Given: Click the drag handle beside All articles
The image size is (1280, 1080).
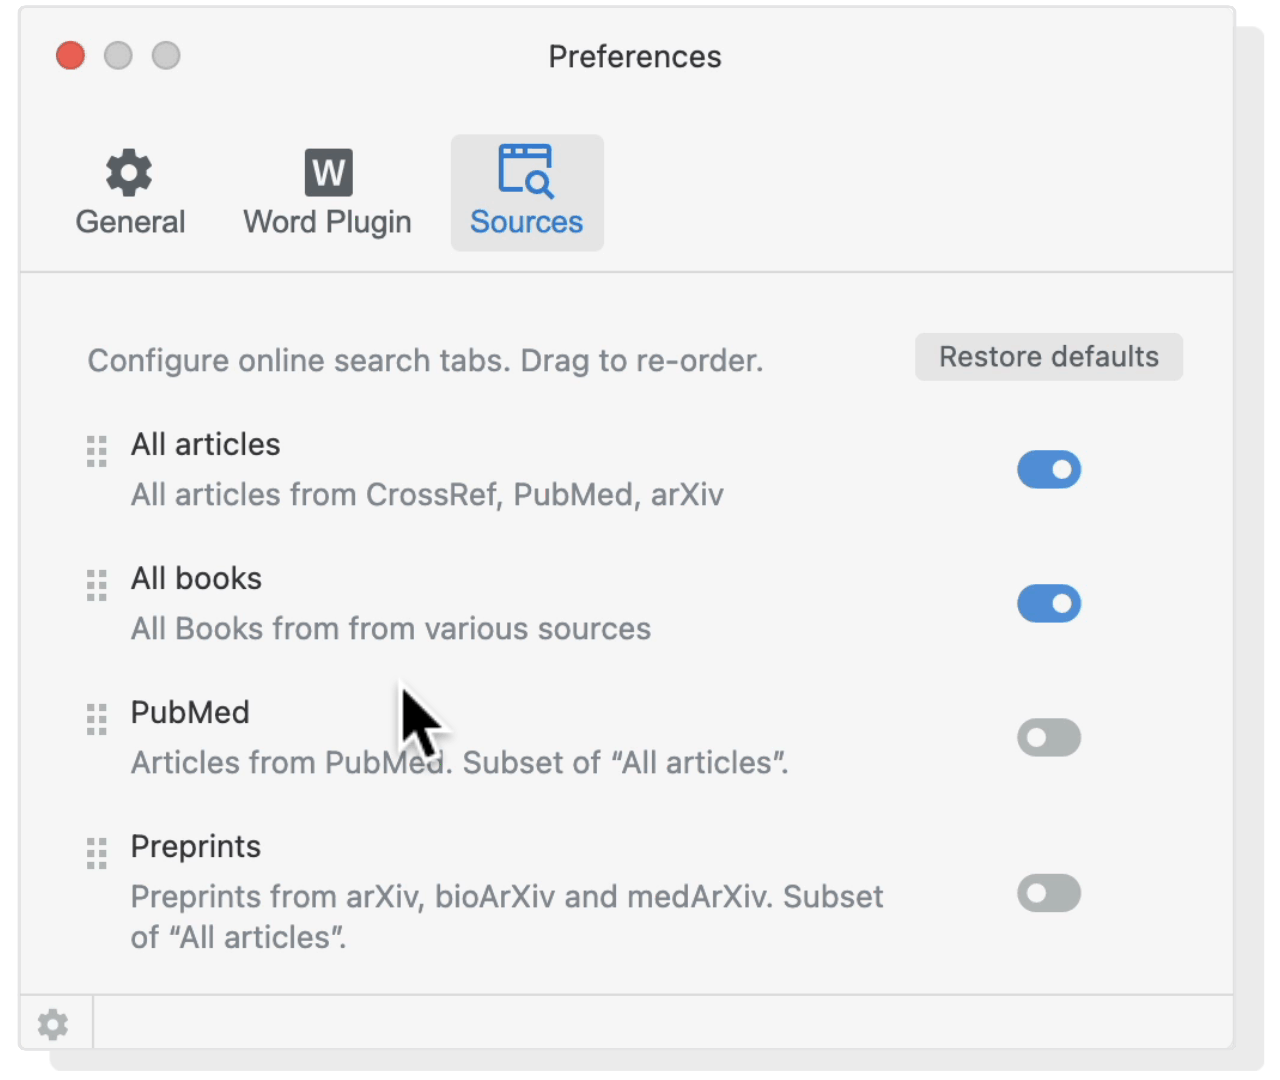Looking at the screenshot, I should tap(96, 452).
